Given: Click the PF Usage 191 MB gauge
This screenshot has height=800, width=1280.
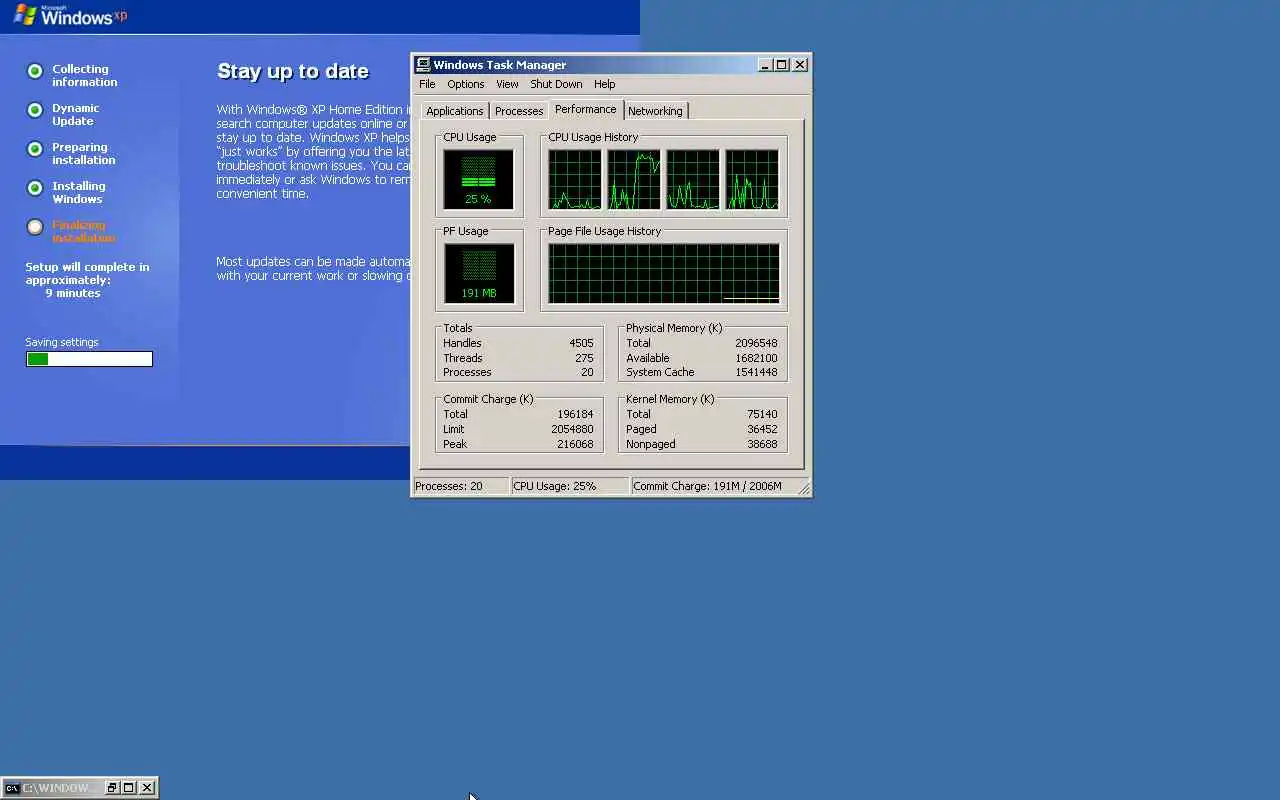Looking at the screenshot, I should (x=478, y=273).
